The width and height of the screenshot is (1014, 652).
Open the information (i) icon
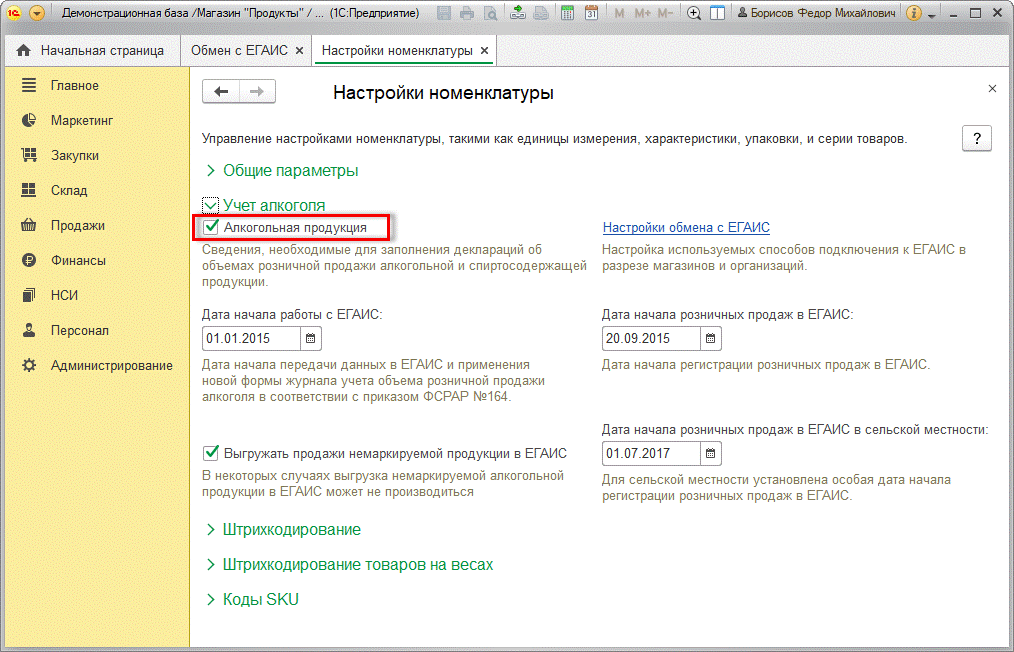point(913,13)
